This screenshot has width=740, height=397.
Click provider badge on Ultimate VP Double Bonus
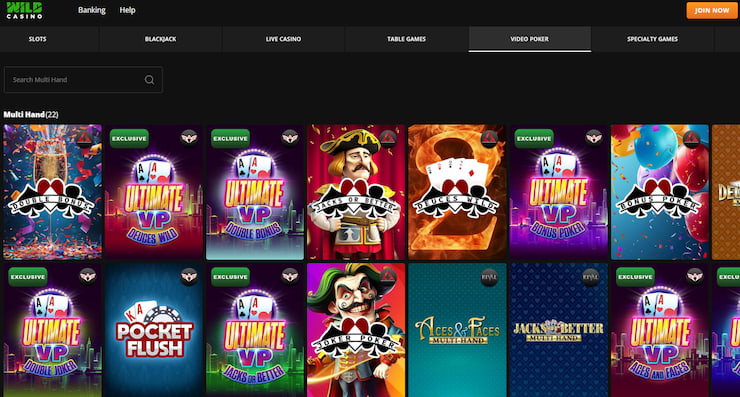[x=290, y=137]
